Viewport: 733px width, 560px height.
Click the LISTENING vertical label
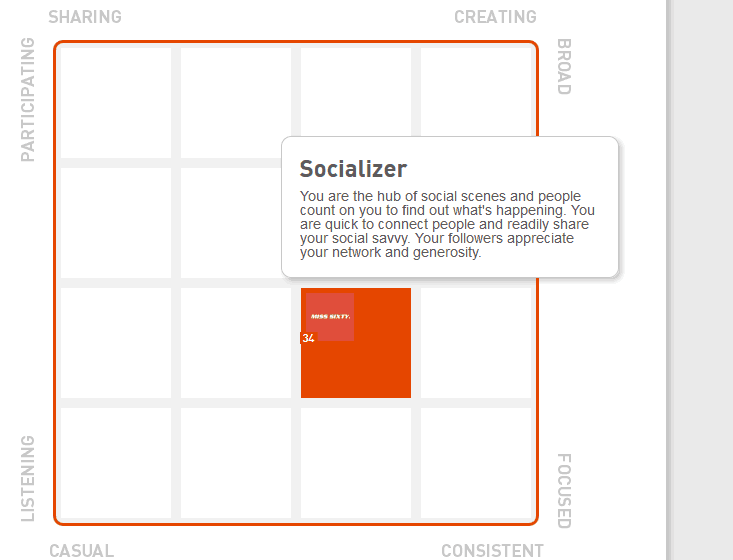coord(28,478)
